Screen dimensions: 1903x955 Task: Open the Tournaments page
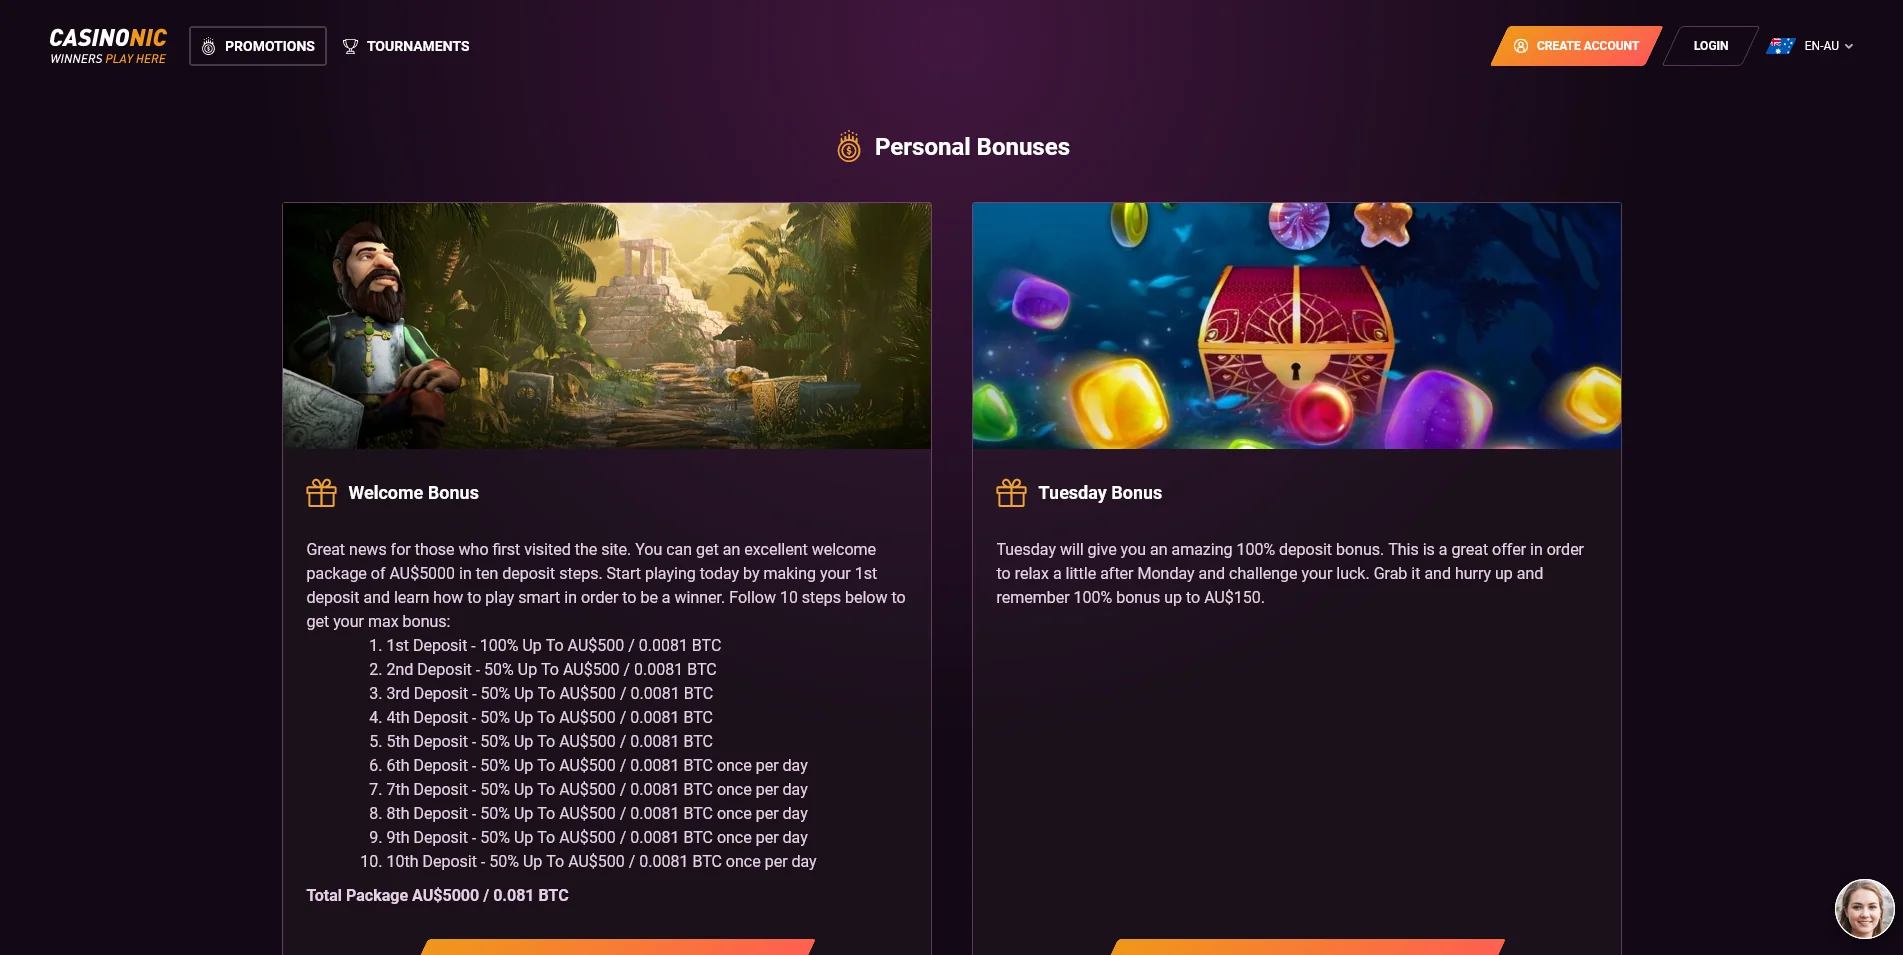coord(406,46)
